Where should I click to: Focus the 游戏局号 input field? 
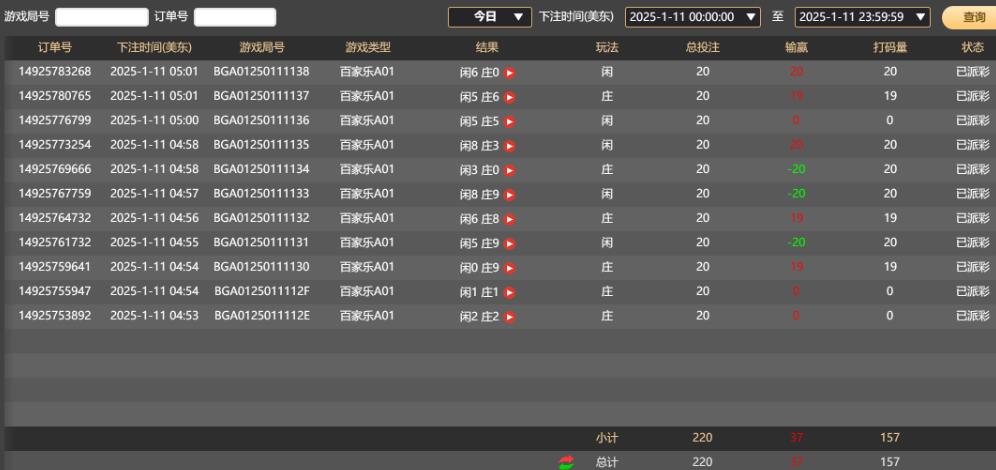tap(102, 17)
